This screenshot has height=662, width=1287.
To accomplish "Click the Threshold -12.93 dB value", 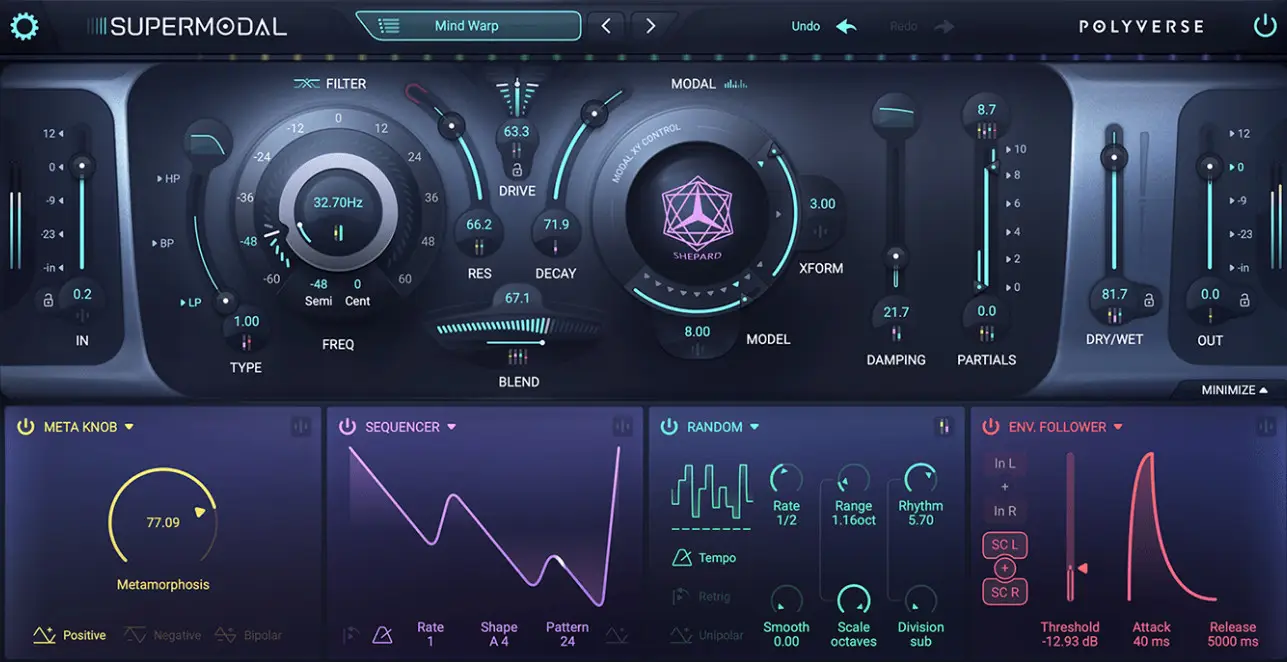I will (x=1069, y=642).
